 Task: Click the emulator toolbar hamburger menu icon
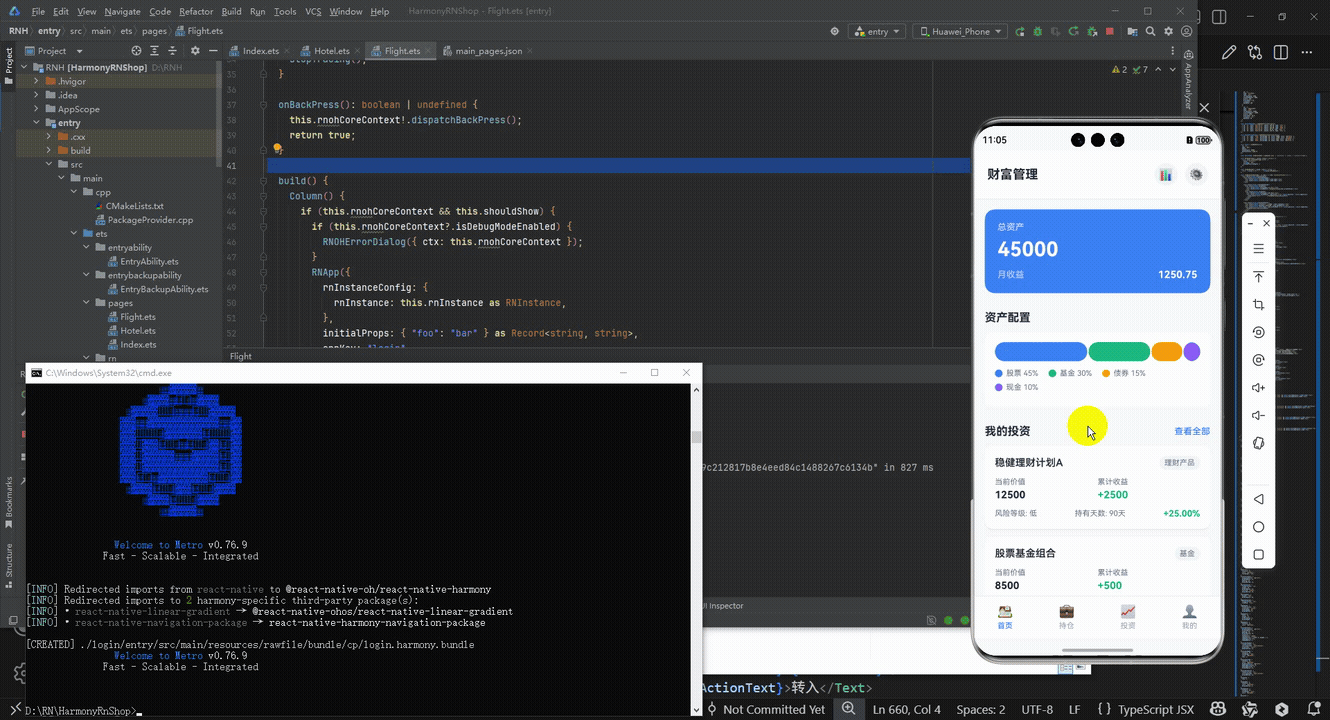point(1259,248)
